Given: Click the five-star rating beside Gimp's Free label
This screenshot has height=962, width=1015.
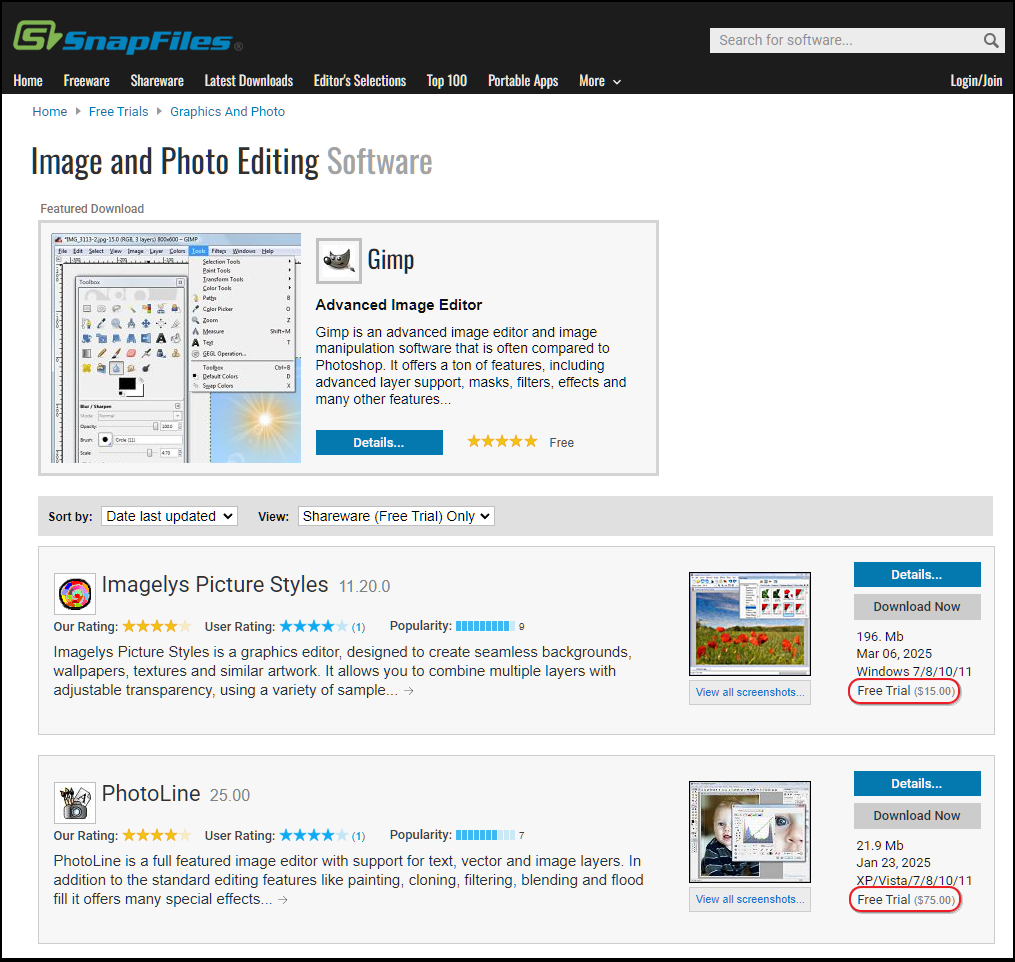Looking at the screenshot, I should (x=501, y=441).
